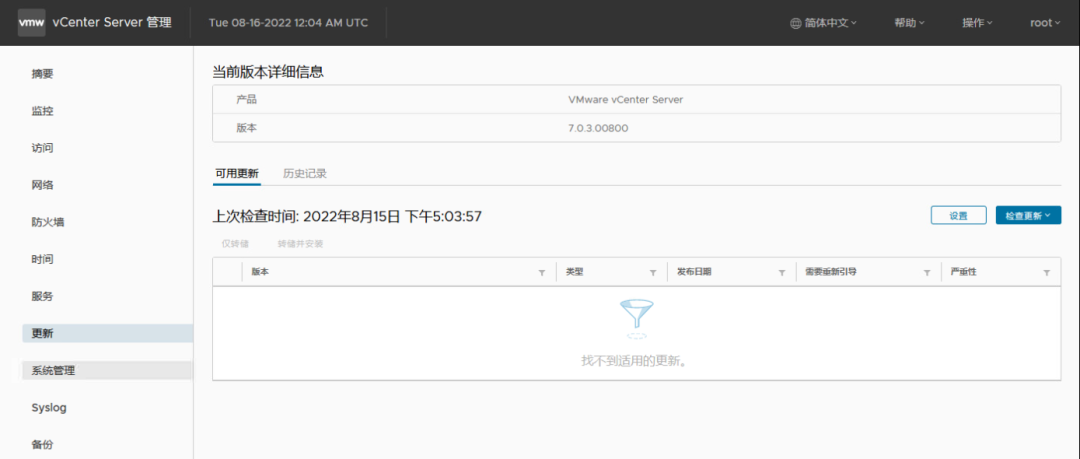Expand the 检查更新 dropdown button
This screenshot has width=1080, height=459.
pyautogui.click(x=1028, y=215)
